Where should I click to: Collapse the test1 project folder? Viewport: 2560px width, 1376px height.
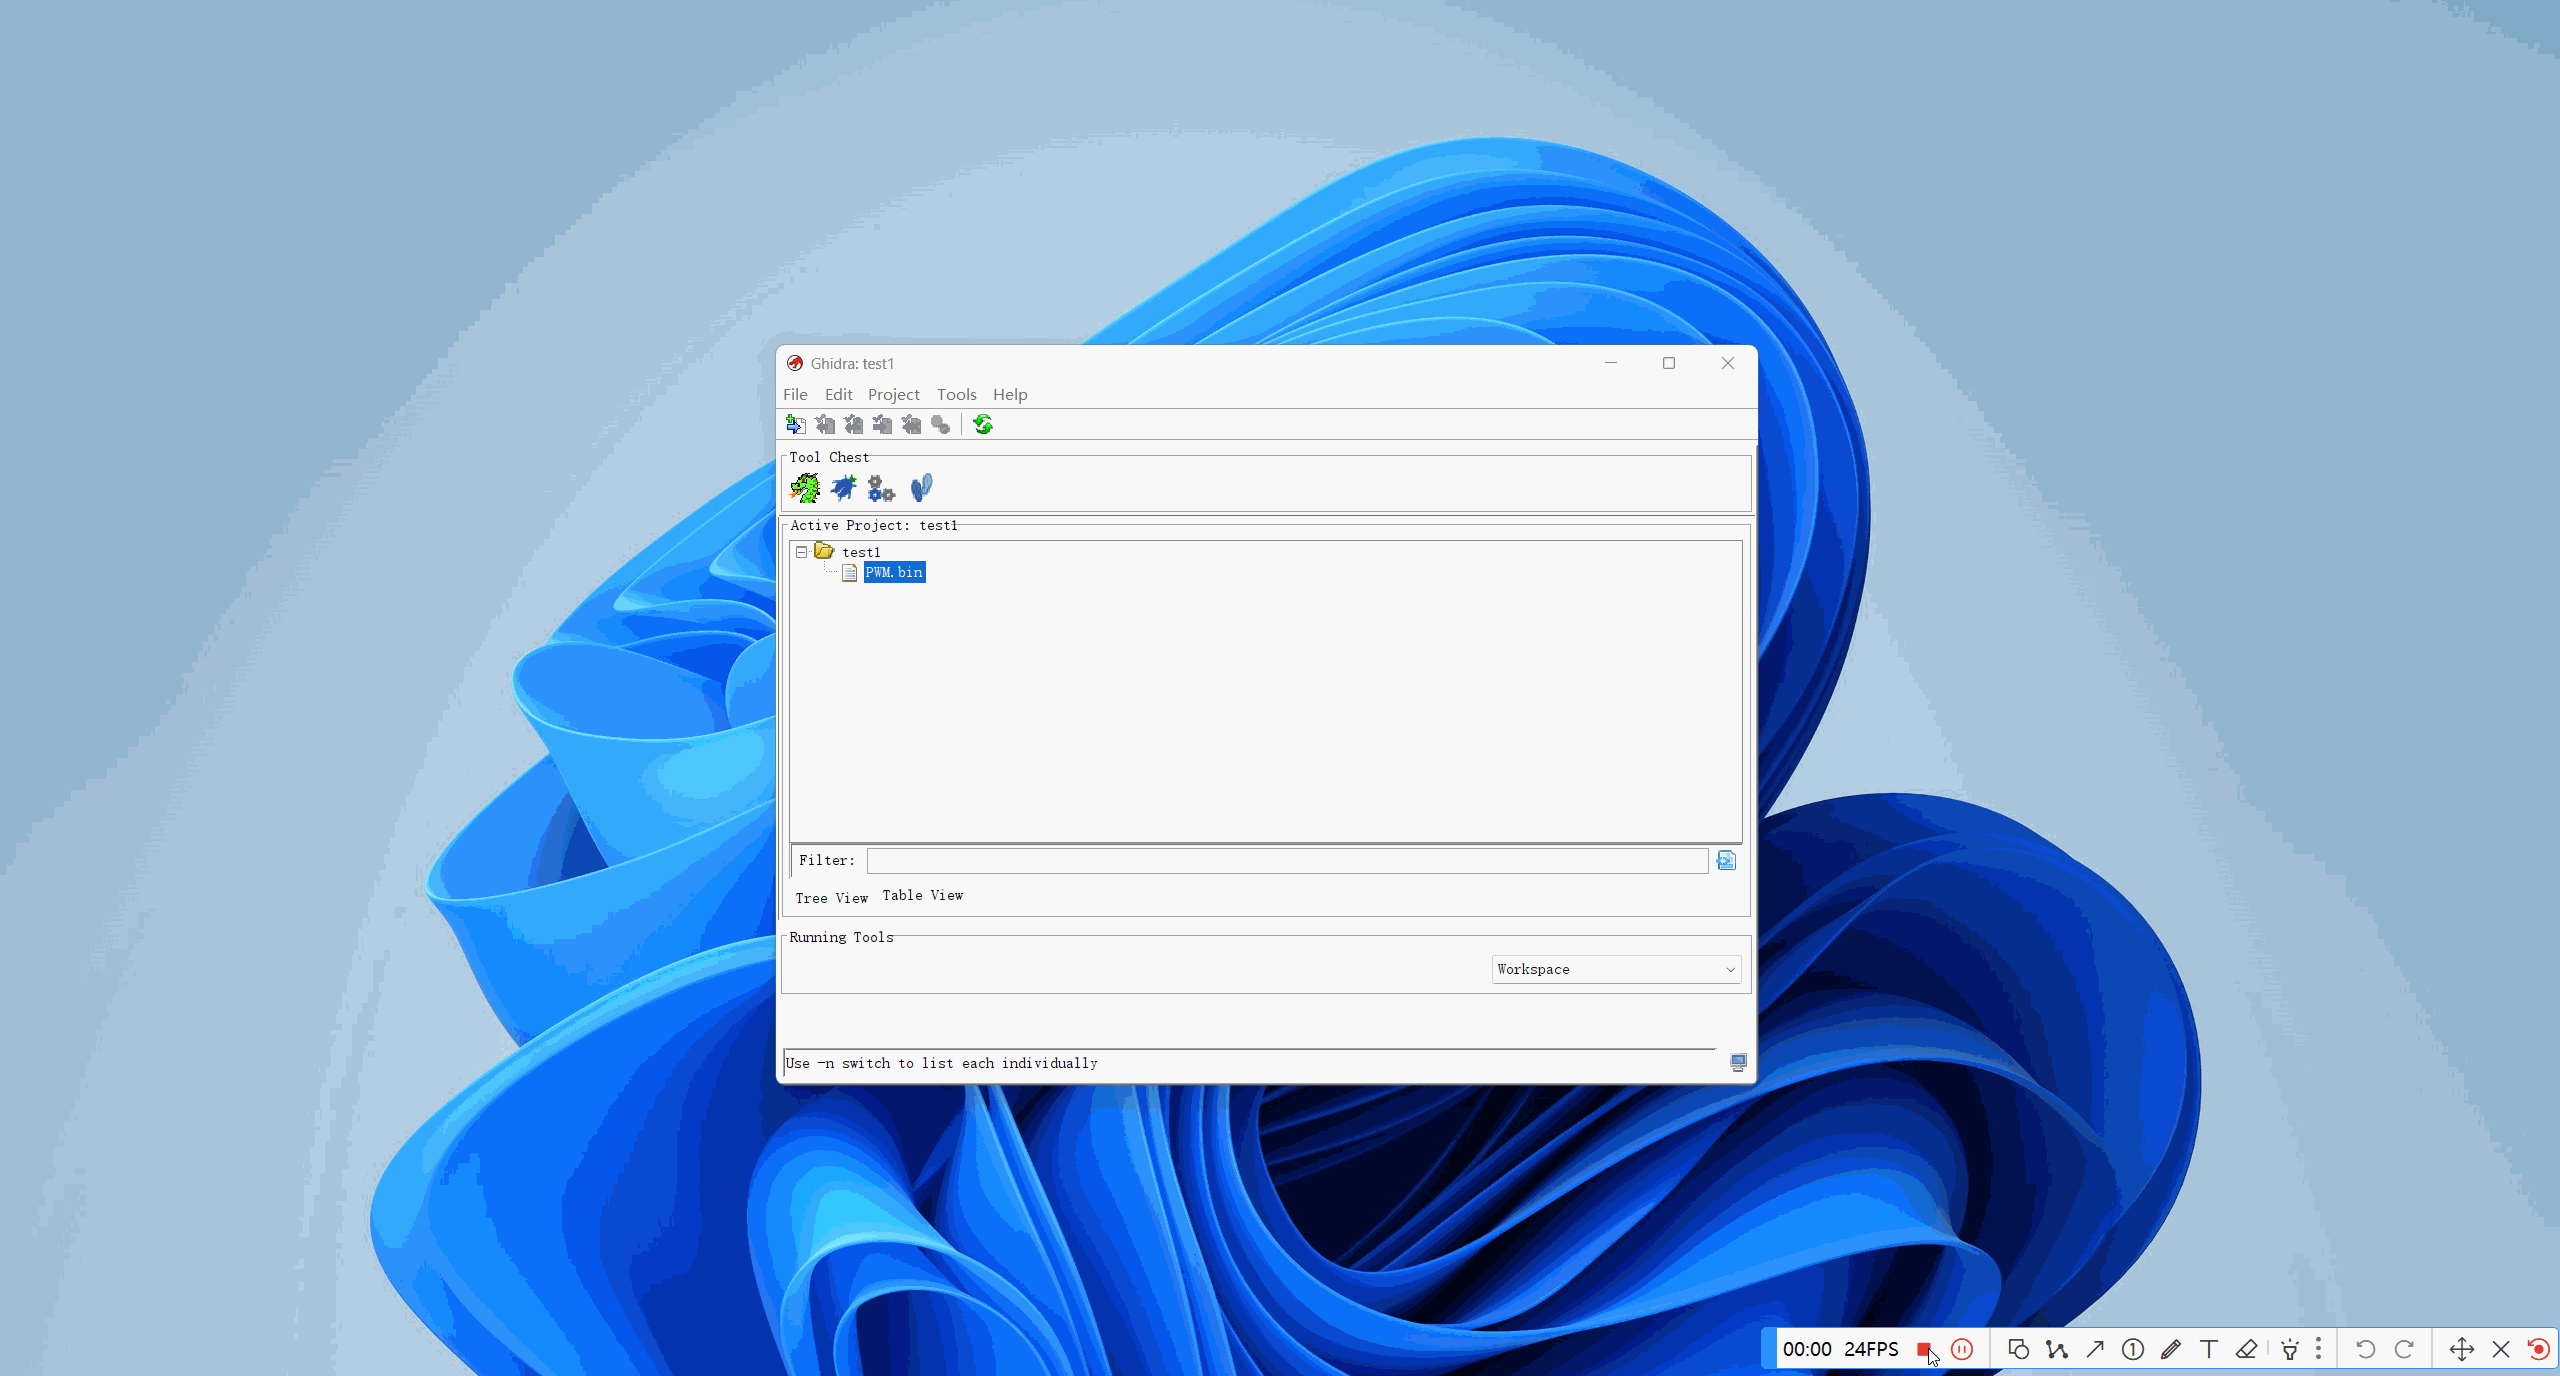click(x=801, y=552)
